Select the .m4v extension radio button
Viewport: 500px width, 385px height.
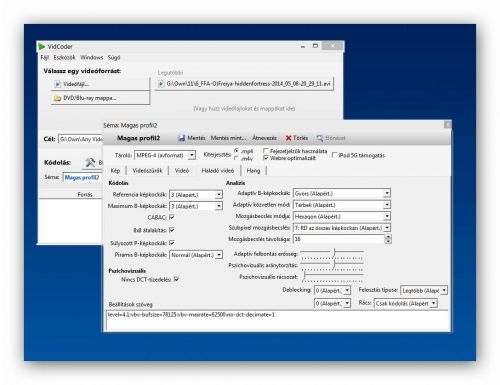[x=236, y=158]
